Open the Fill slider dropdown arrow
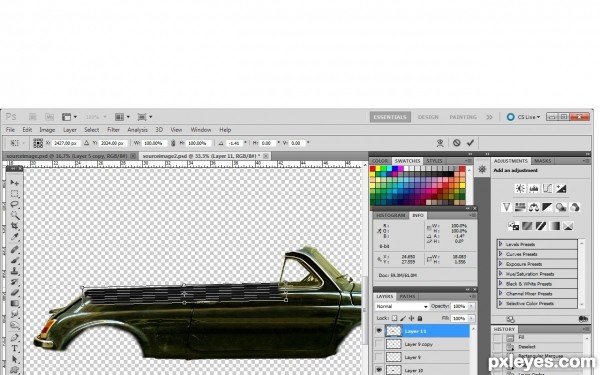Image resolution: width=600 pixels, height=375 pixels. (471, 318)
